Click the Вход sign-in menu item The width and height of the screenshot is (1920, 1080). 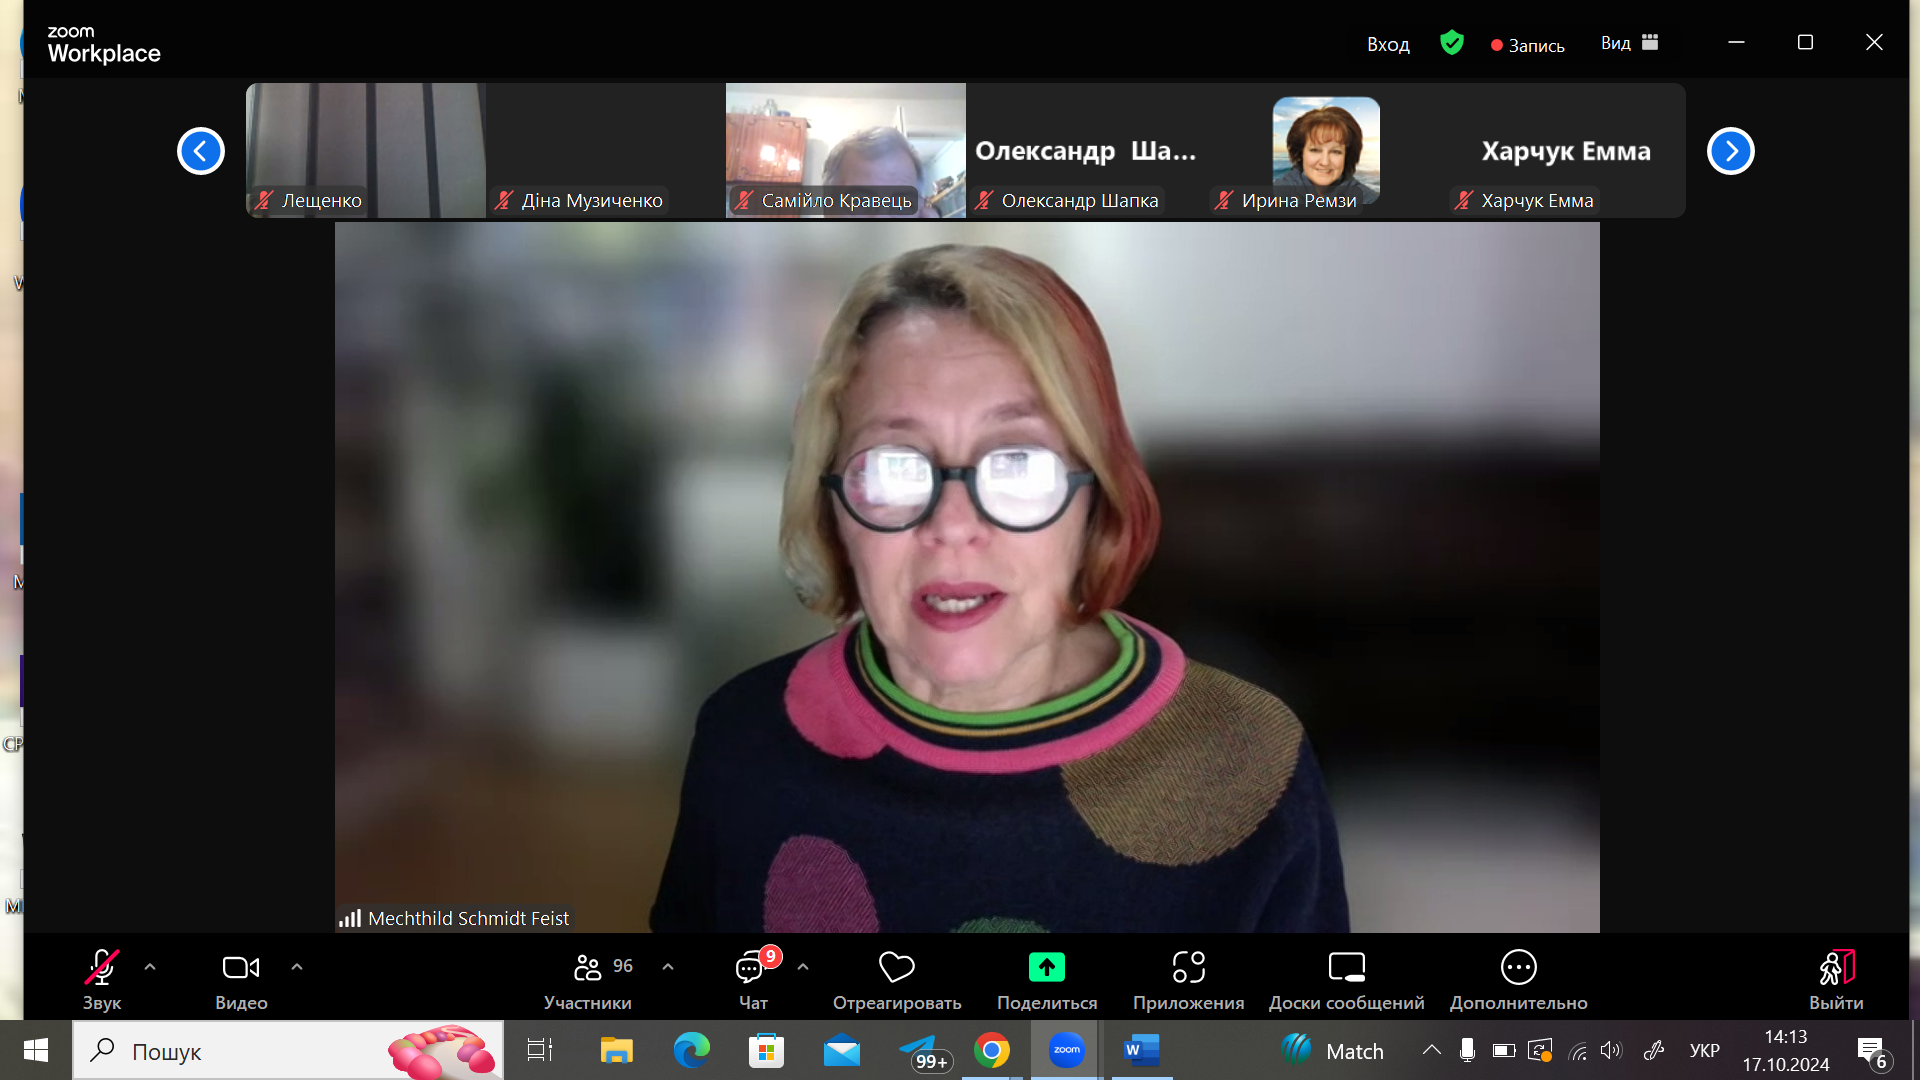[1388, 44]
